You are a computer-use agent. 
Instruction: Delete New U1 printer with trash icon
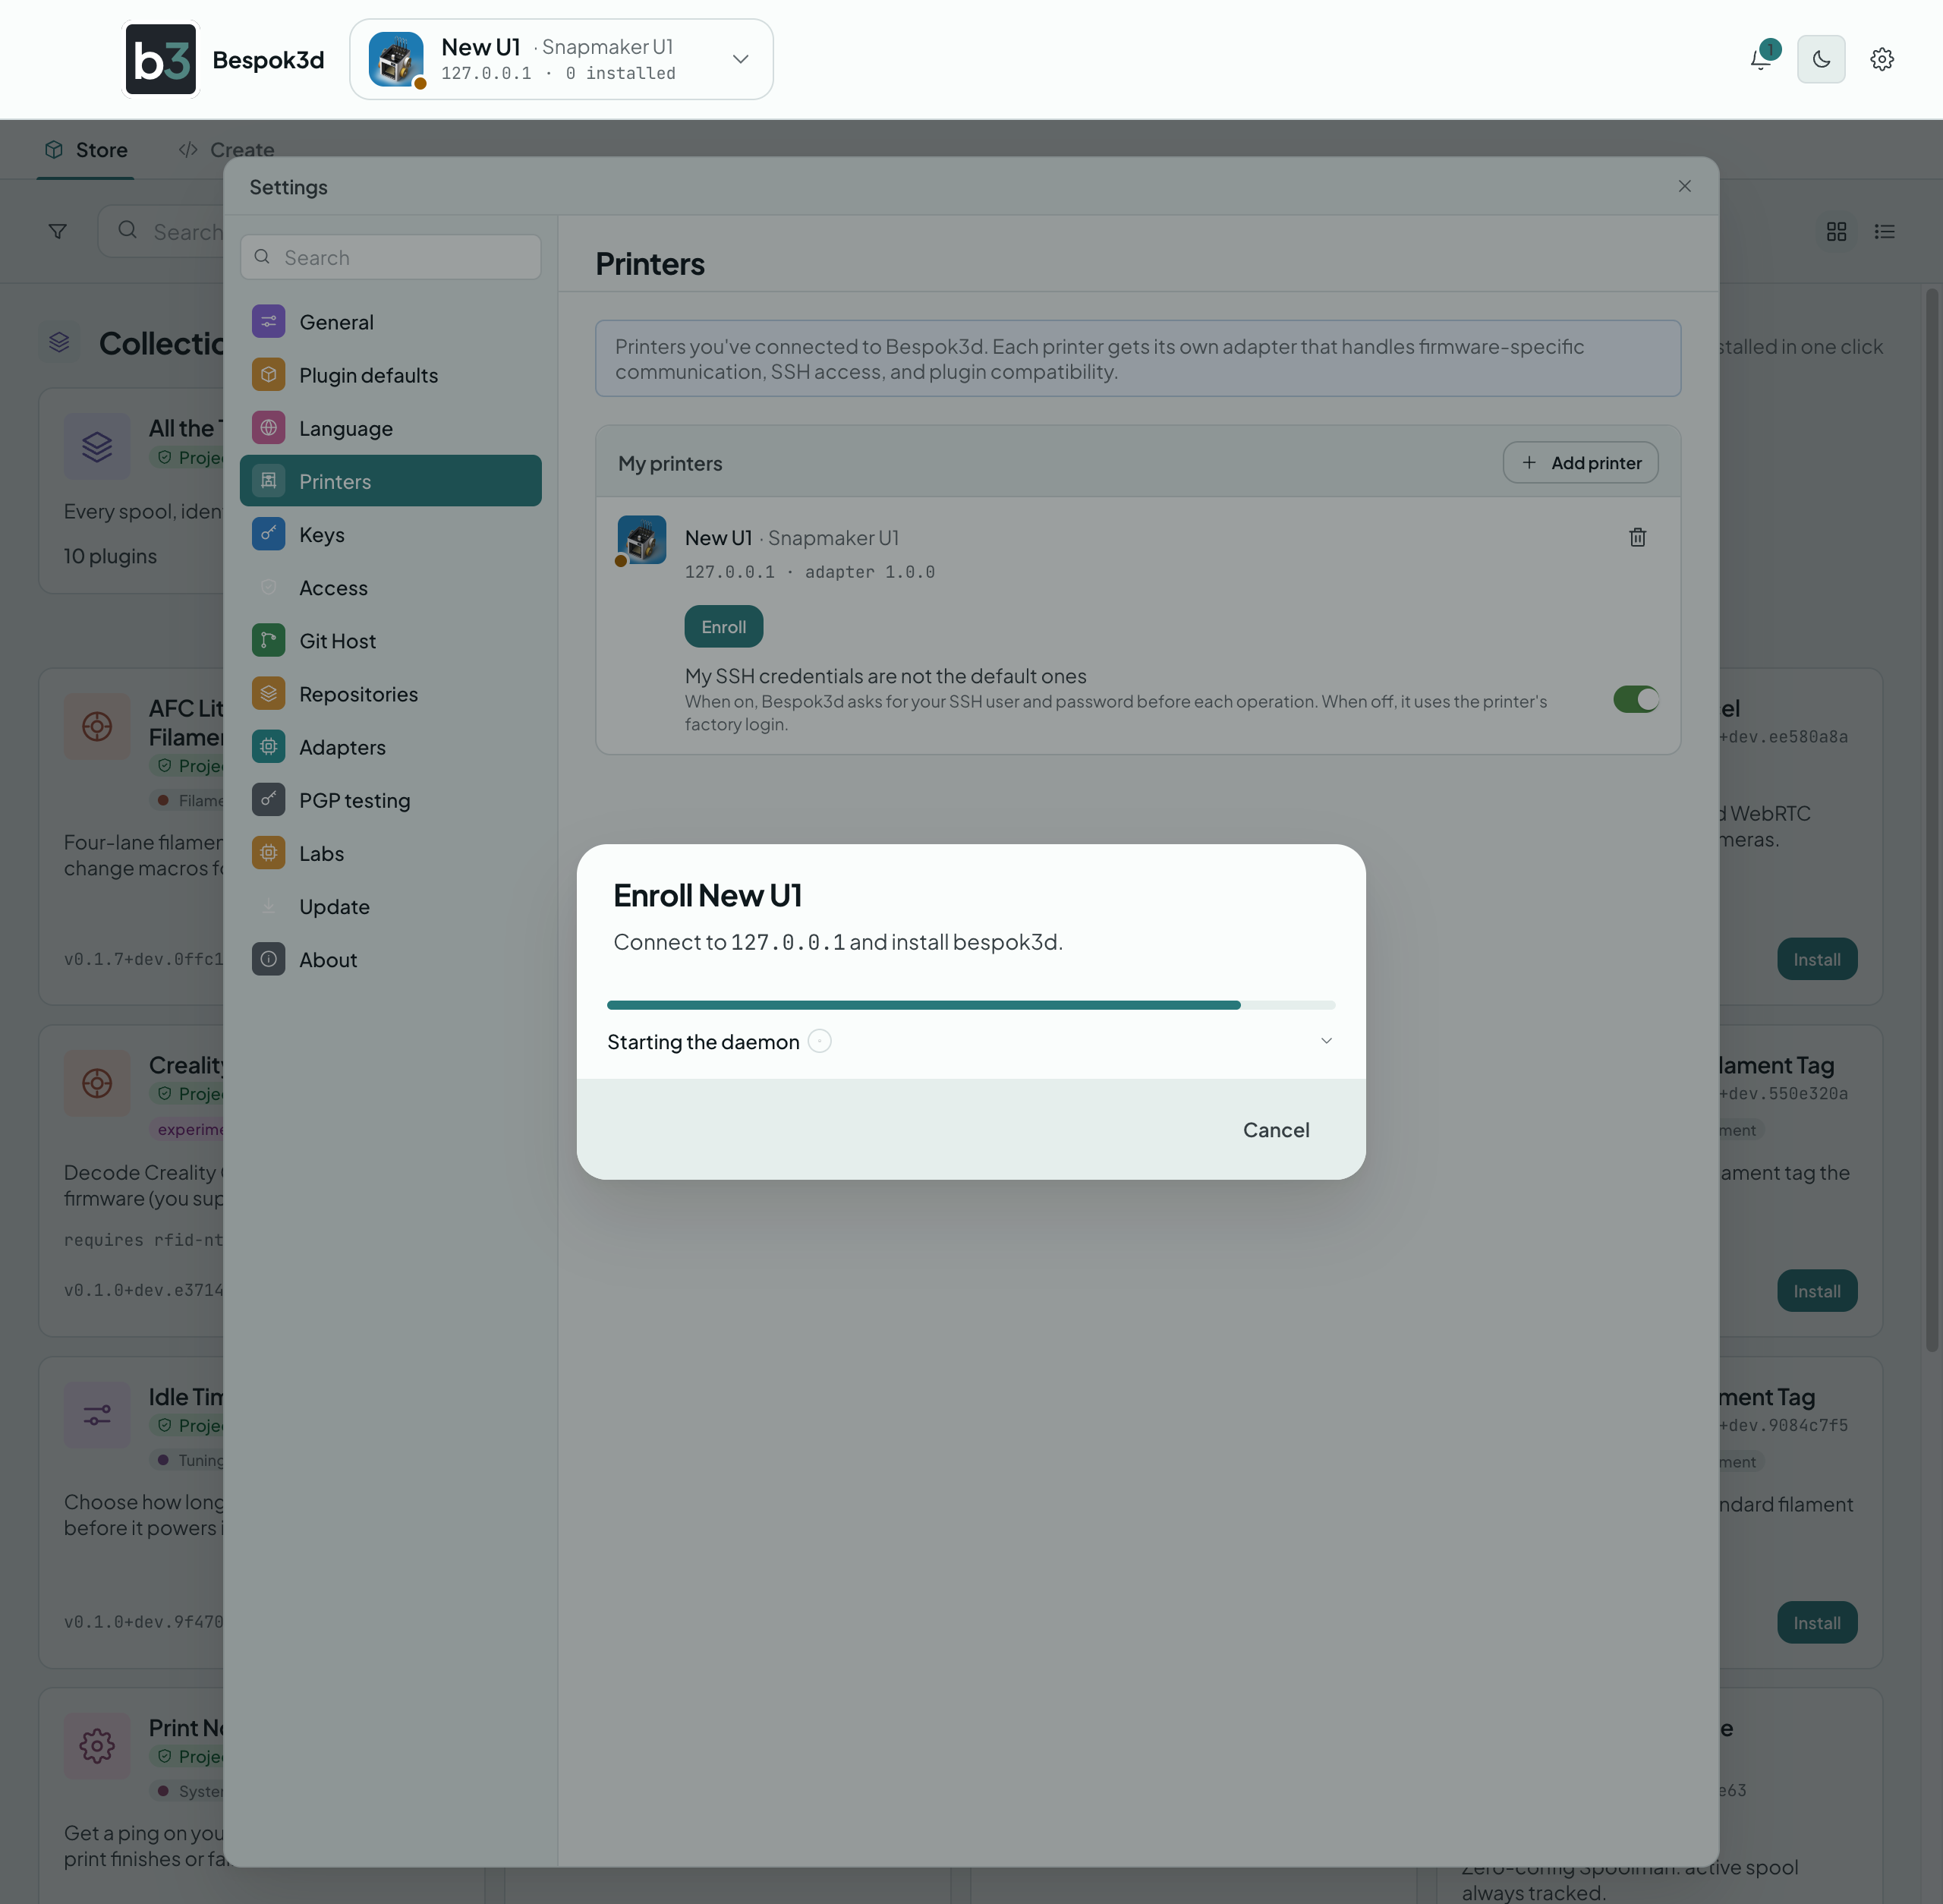(1637, 537)
